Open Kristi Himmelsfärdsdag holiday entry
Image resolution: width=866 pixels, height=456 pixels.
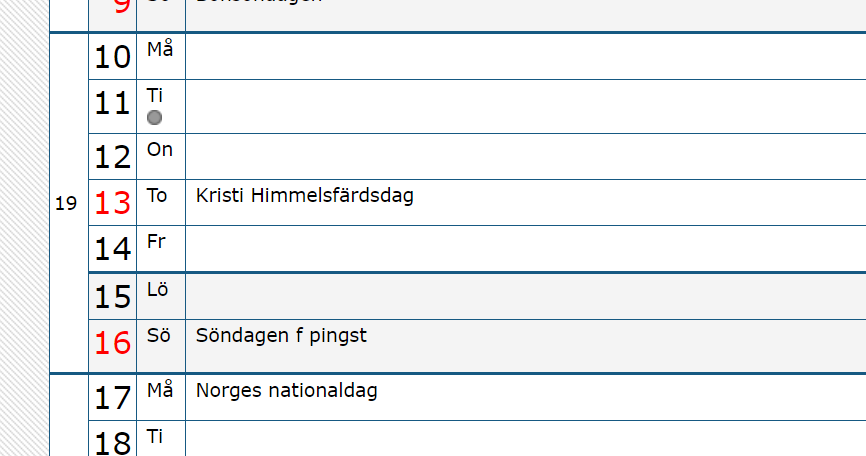point(305,195)
